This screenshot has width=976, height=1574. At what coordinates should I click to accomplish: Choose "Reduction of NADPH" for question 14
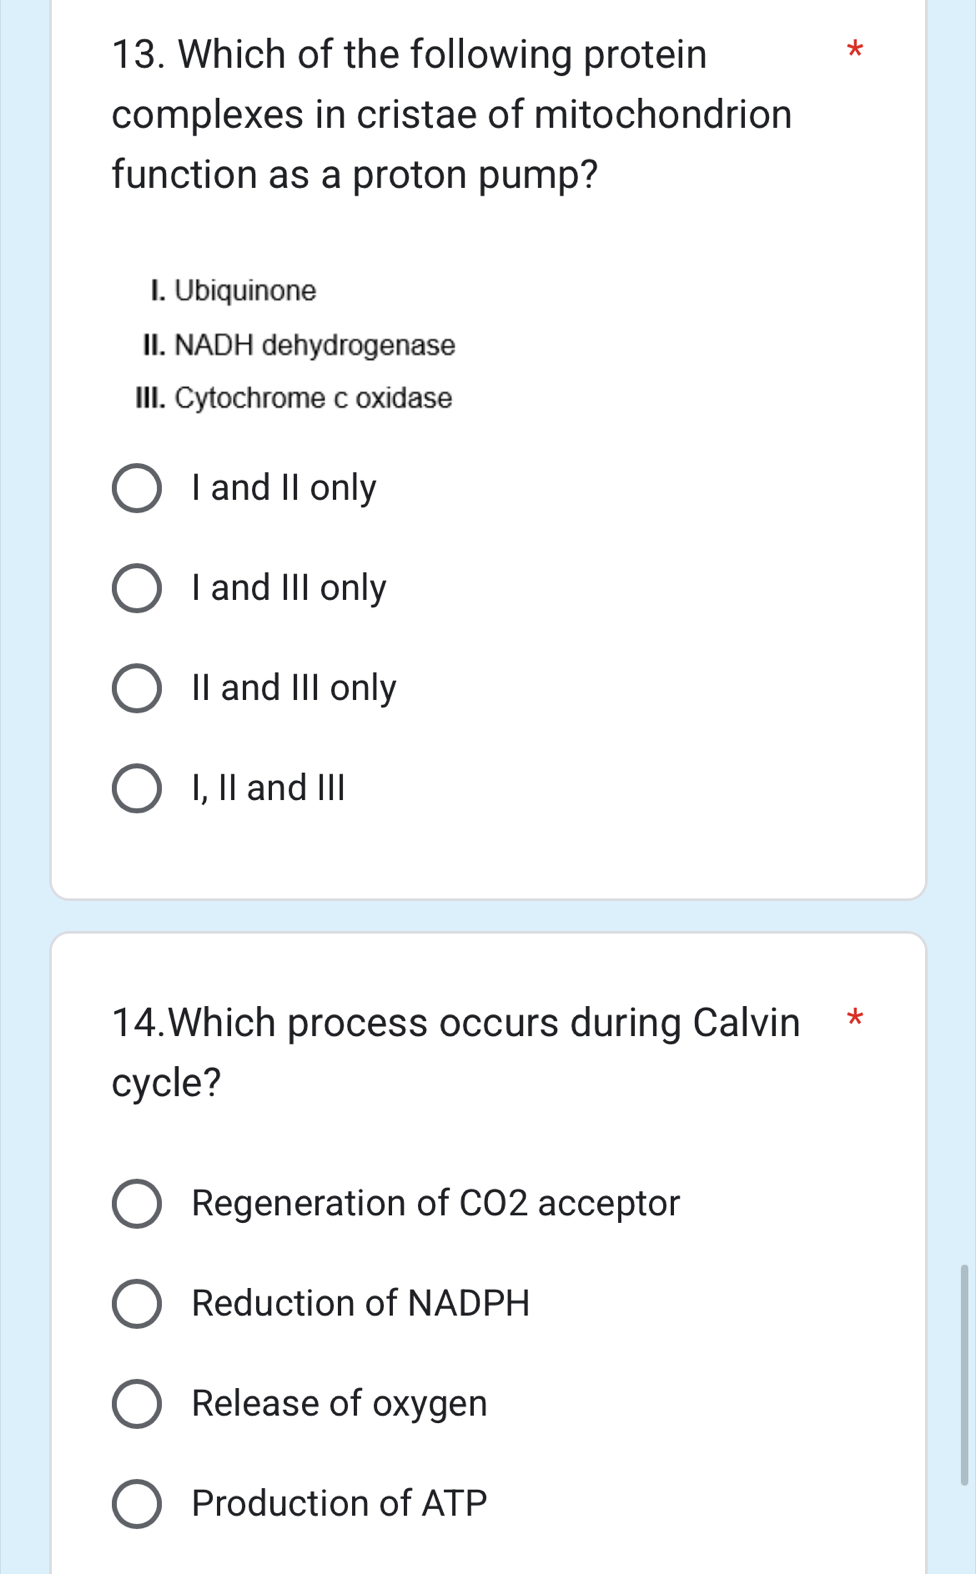[x=136, y=1304]
